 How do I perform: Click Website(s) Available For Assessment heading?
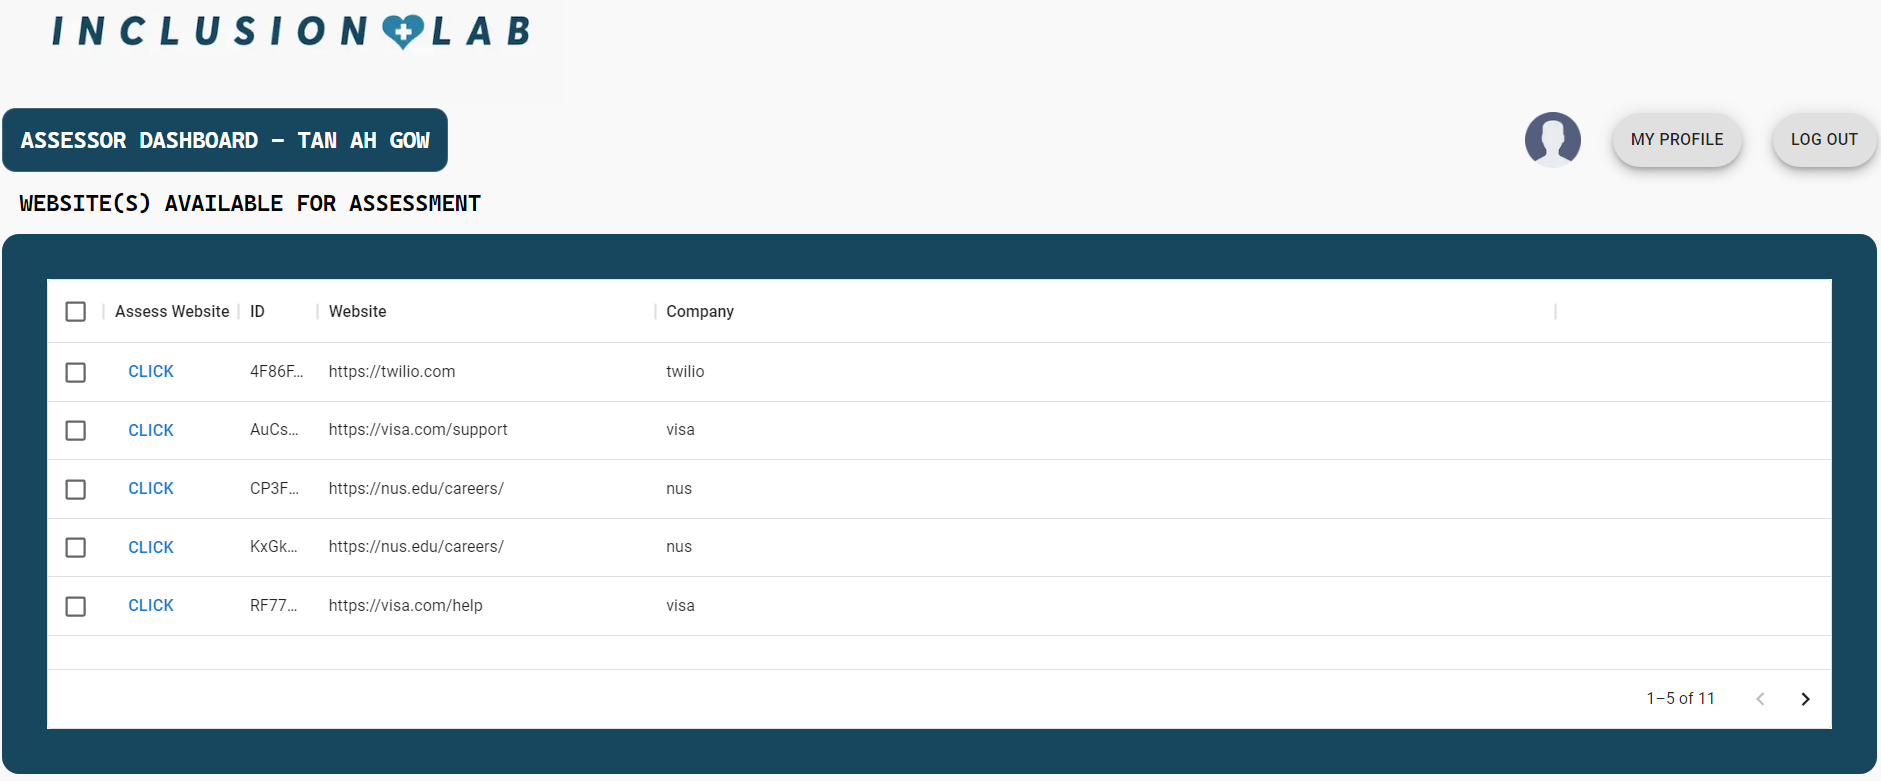250,203
